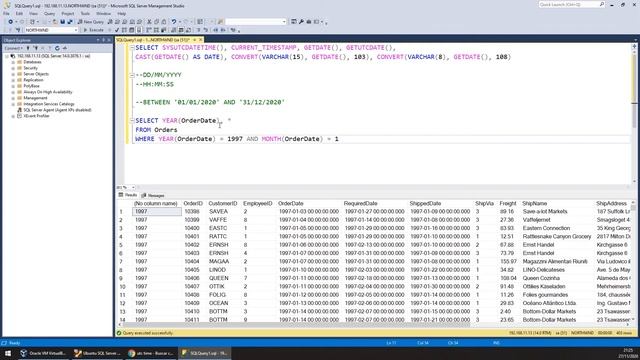Expand the Security folder node

click(13, 68)
